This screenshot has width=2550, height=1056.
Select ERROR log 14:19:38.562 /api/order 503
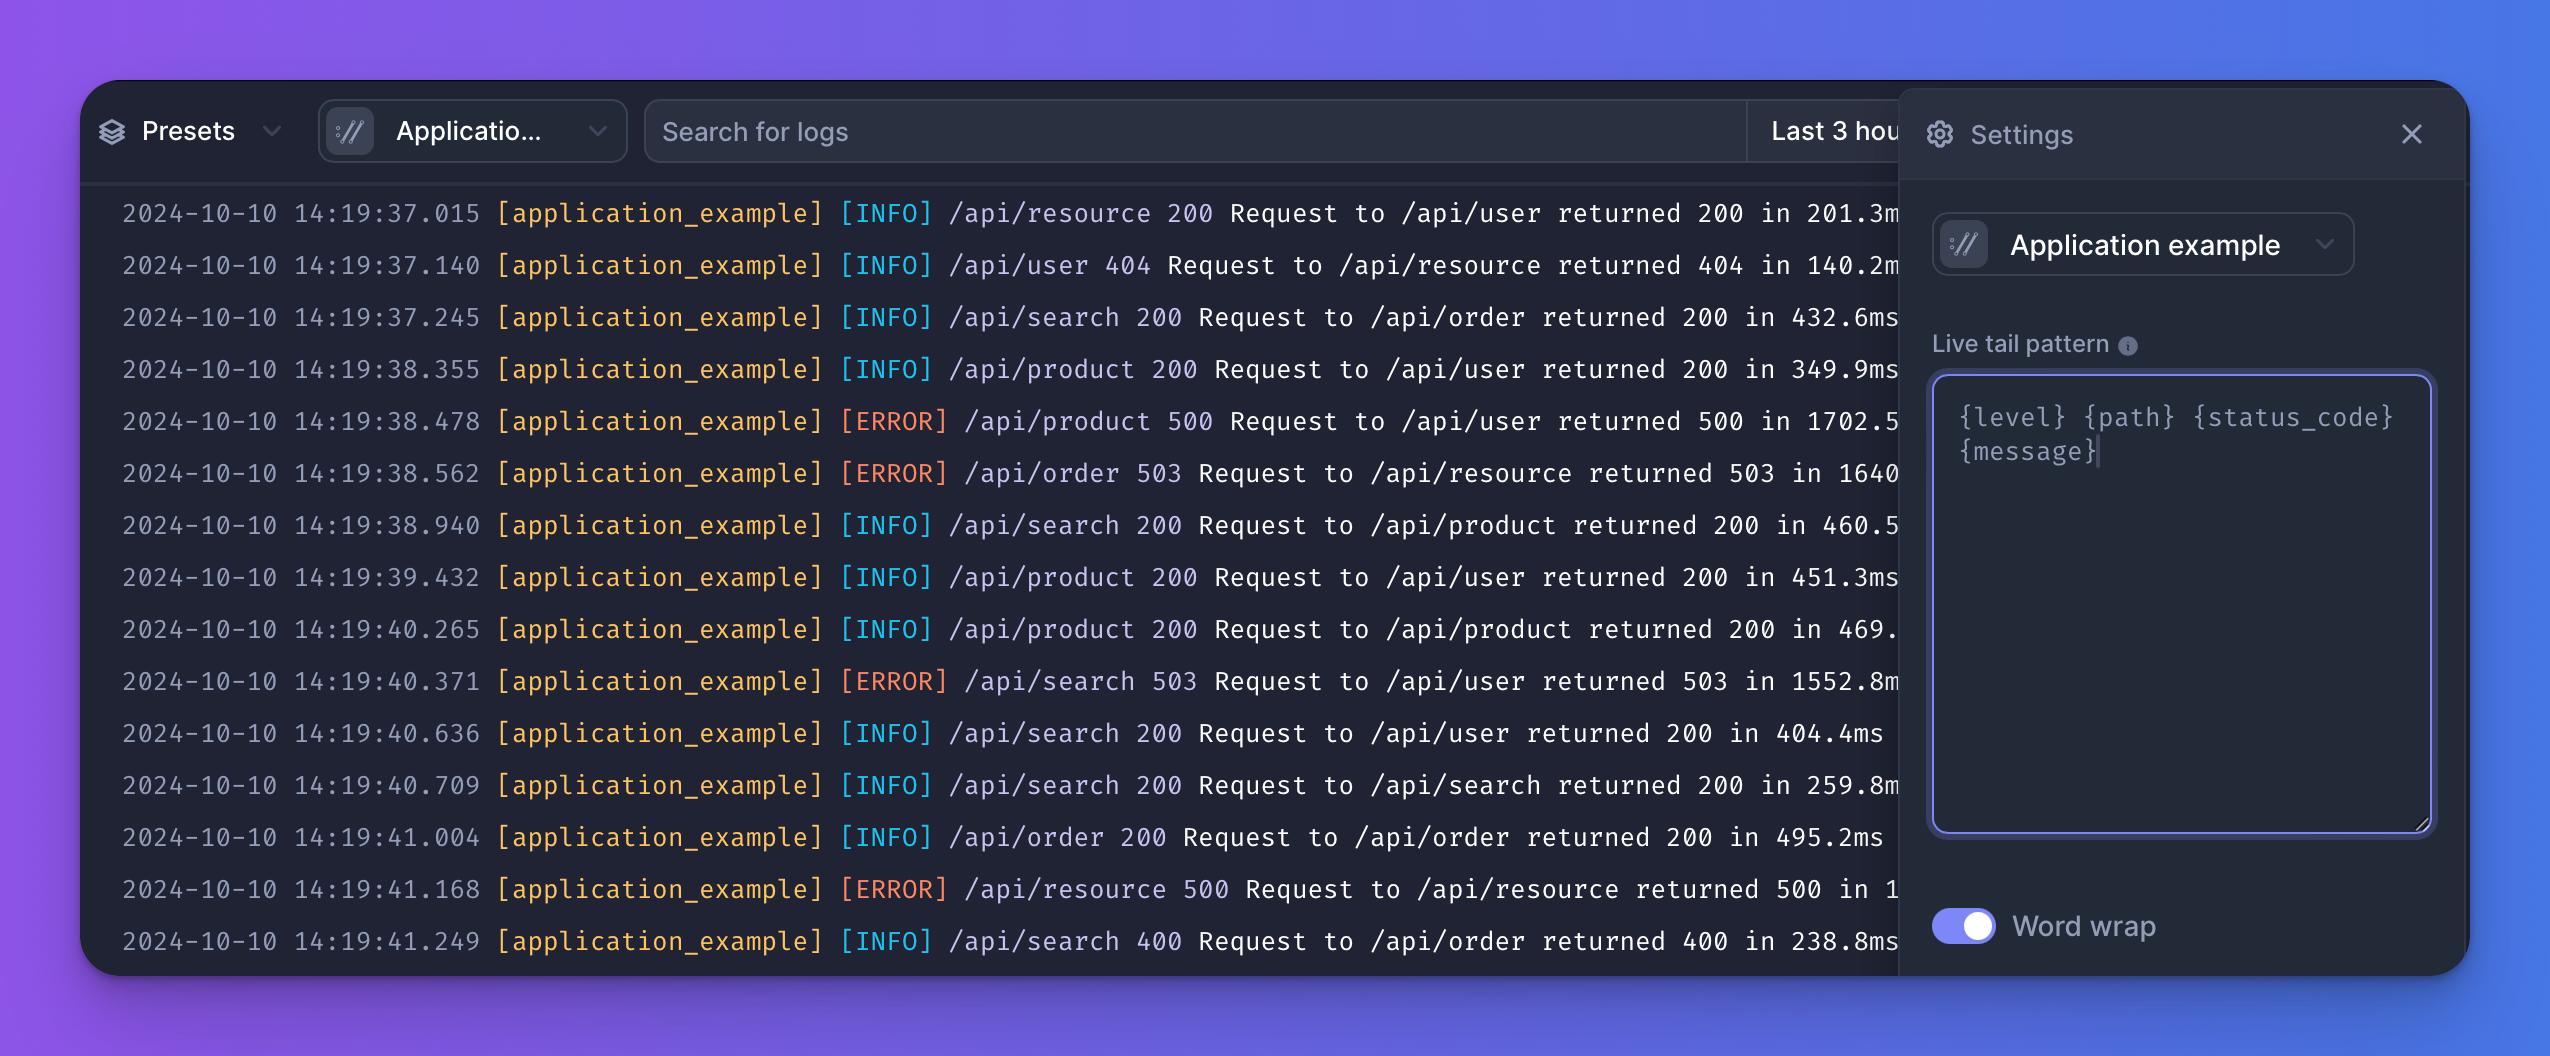click(1010, 473)
